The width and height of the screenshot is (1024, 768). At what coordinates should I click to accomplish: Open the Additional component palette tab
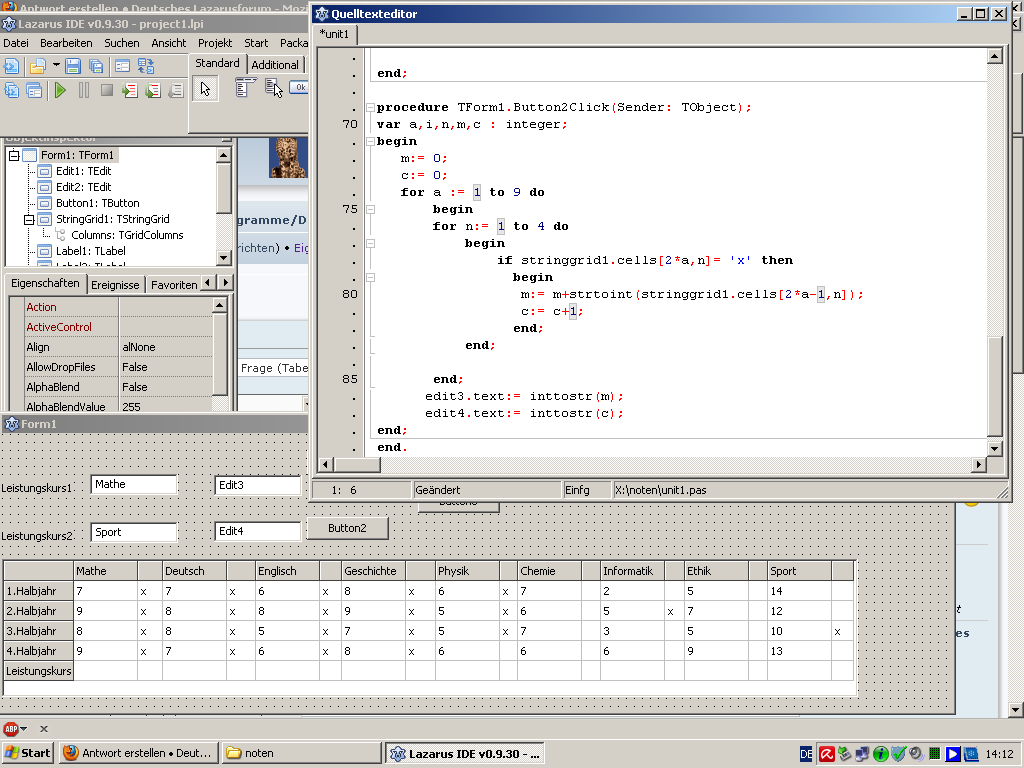tap(274, 65)
